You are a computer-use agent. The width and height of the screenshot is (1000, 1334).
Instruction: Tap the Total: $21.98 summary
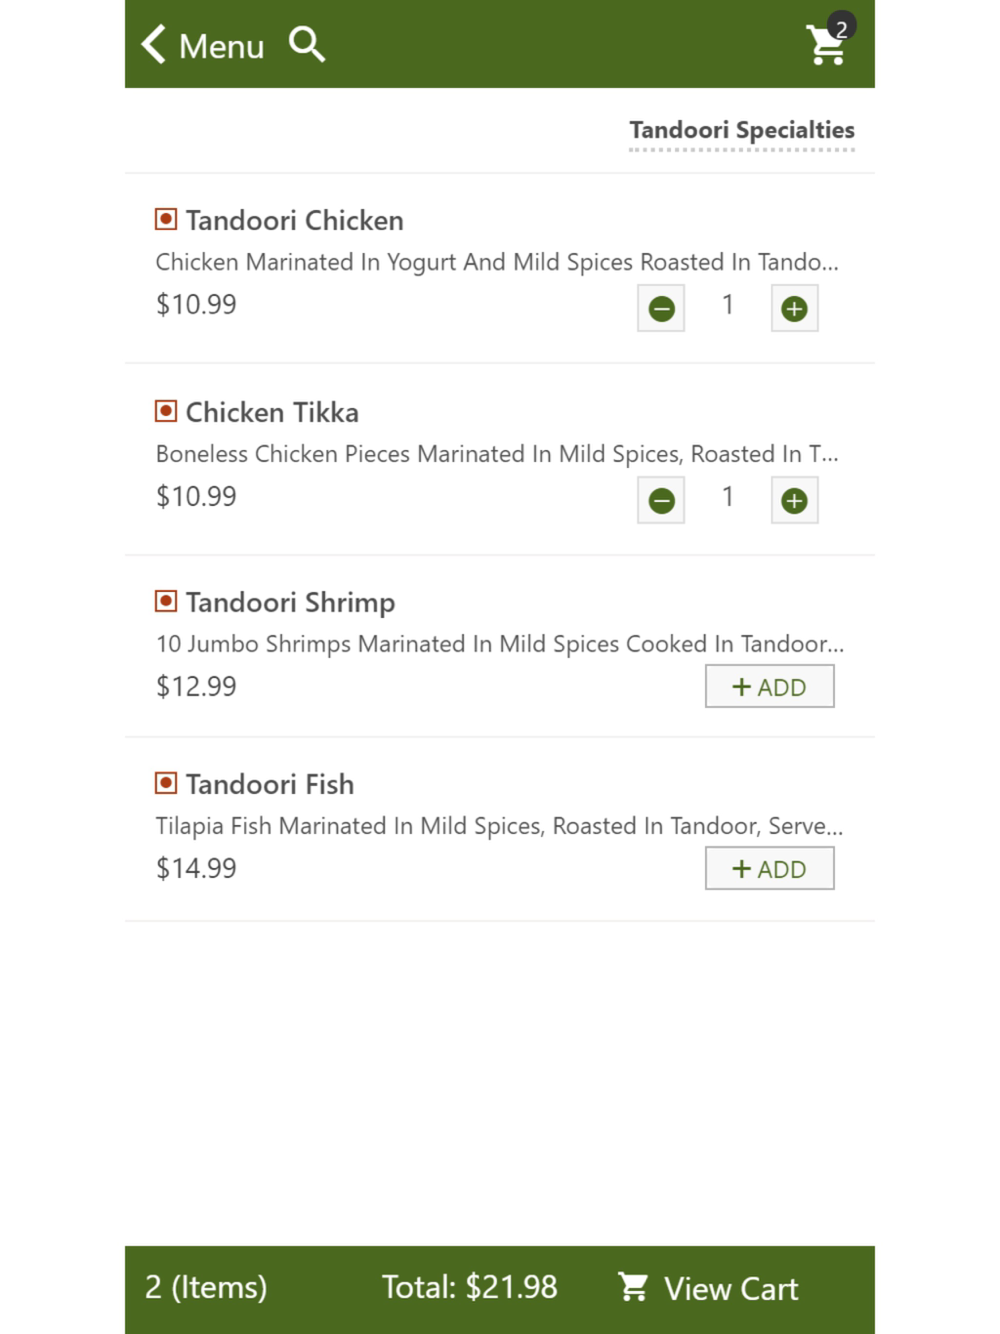[x=470, y=1287]
